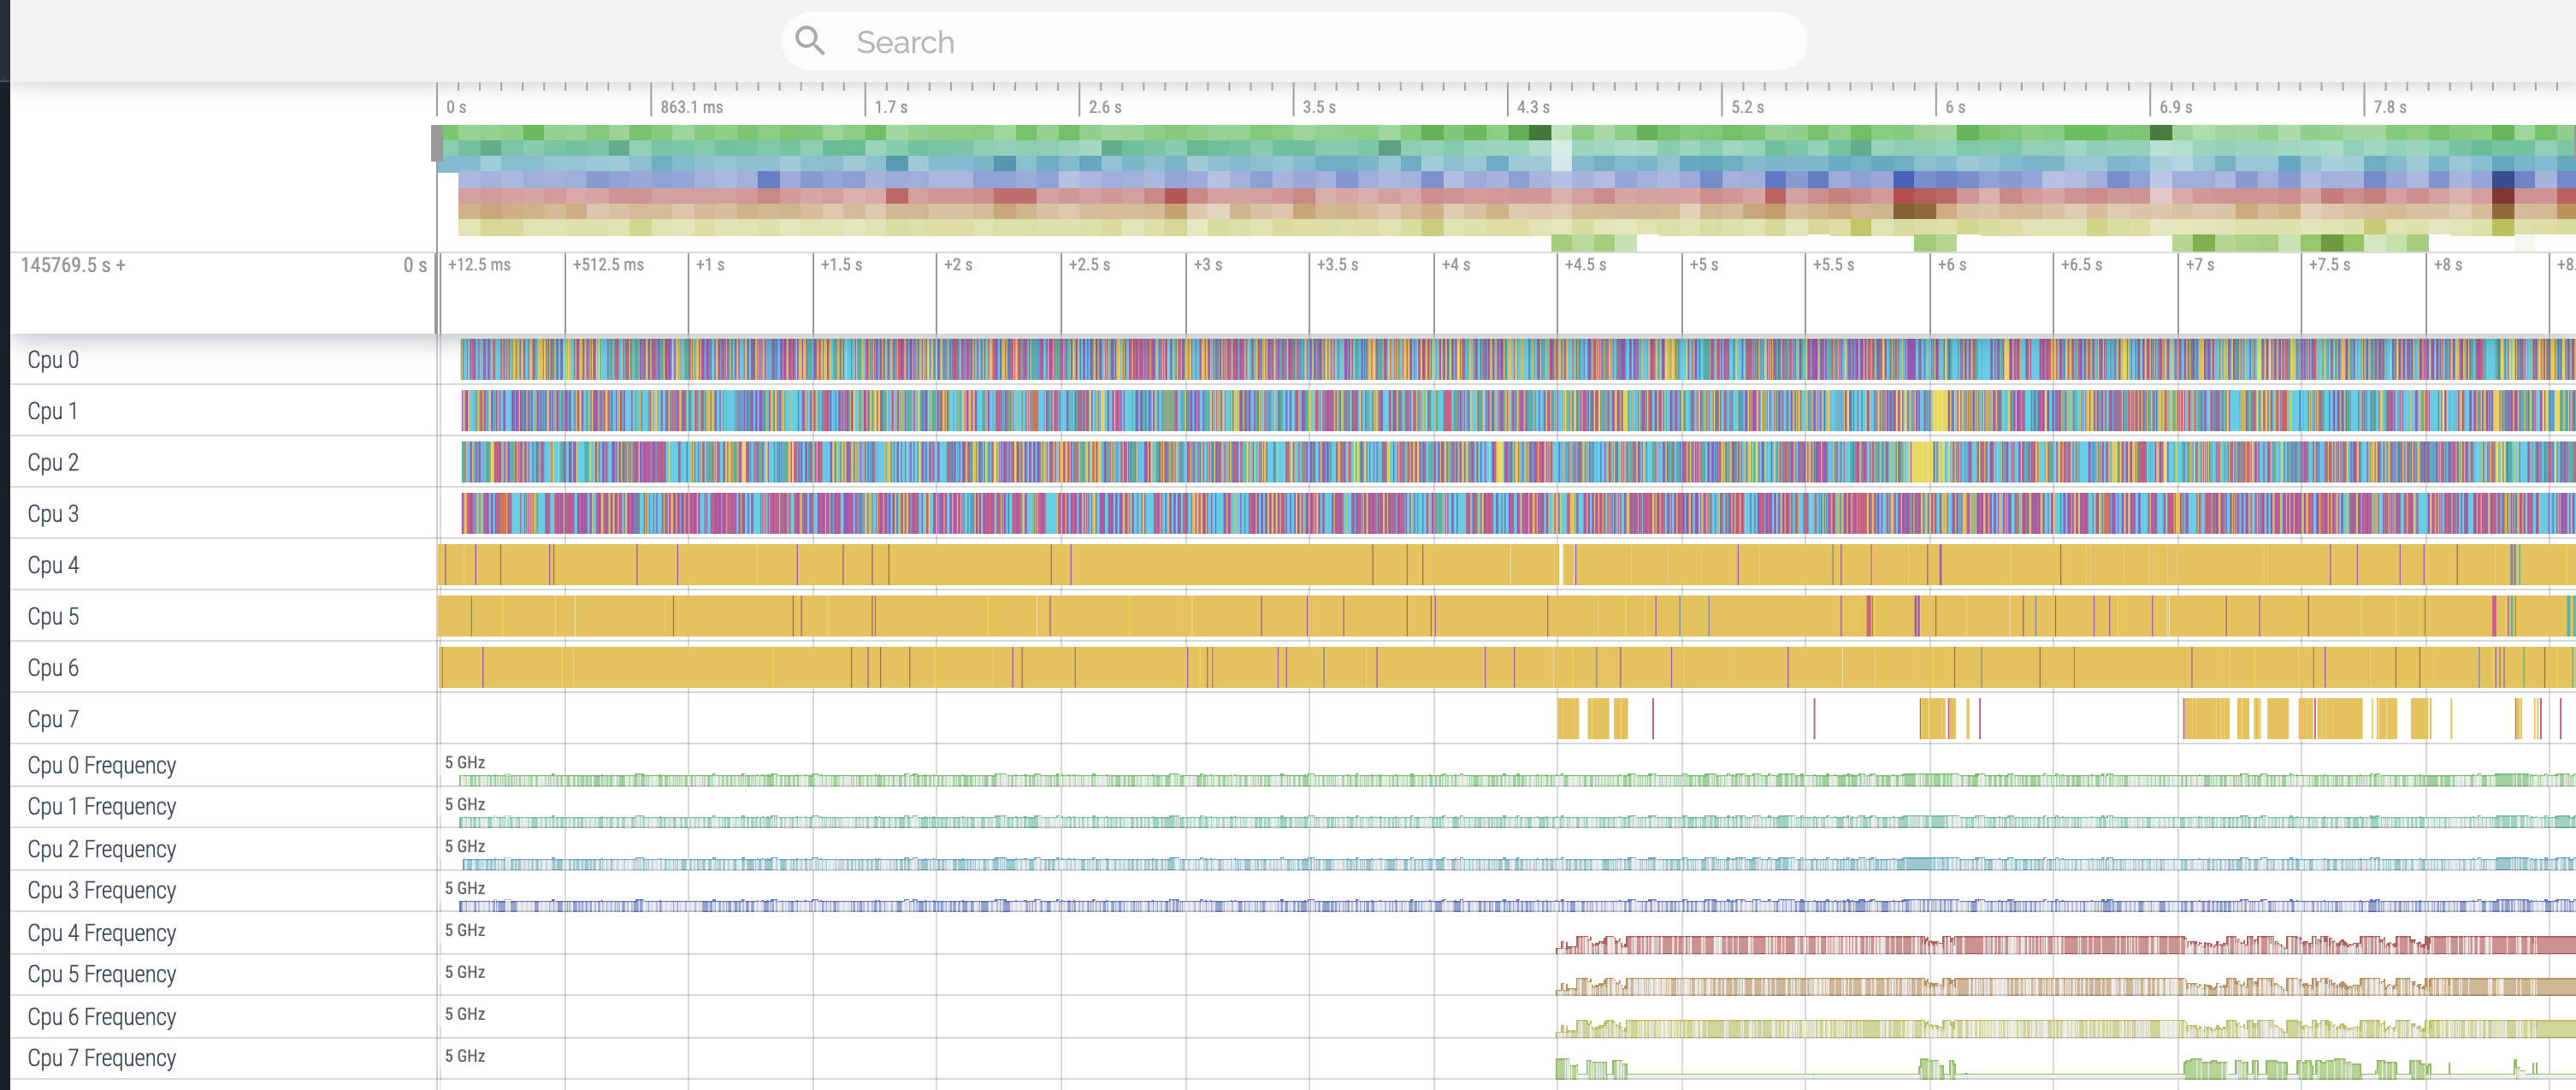
Task: Select the wide yellow slice on Cpu 1 track
Action: [1939, 411]
